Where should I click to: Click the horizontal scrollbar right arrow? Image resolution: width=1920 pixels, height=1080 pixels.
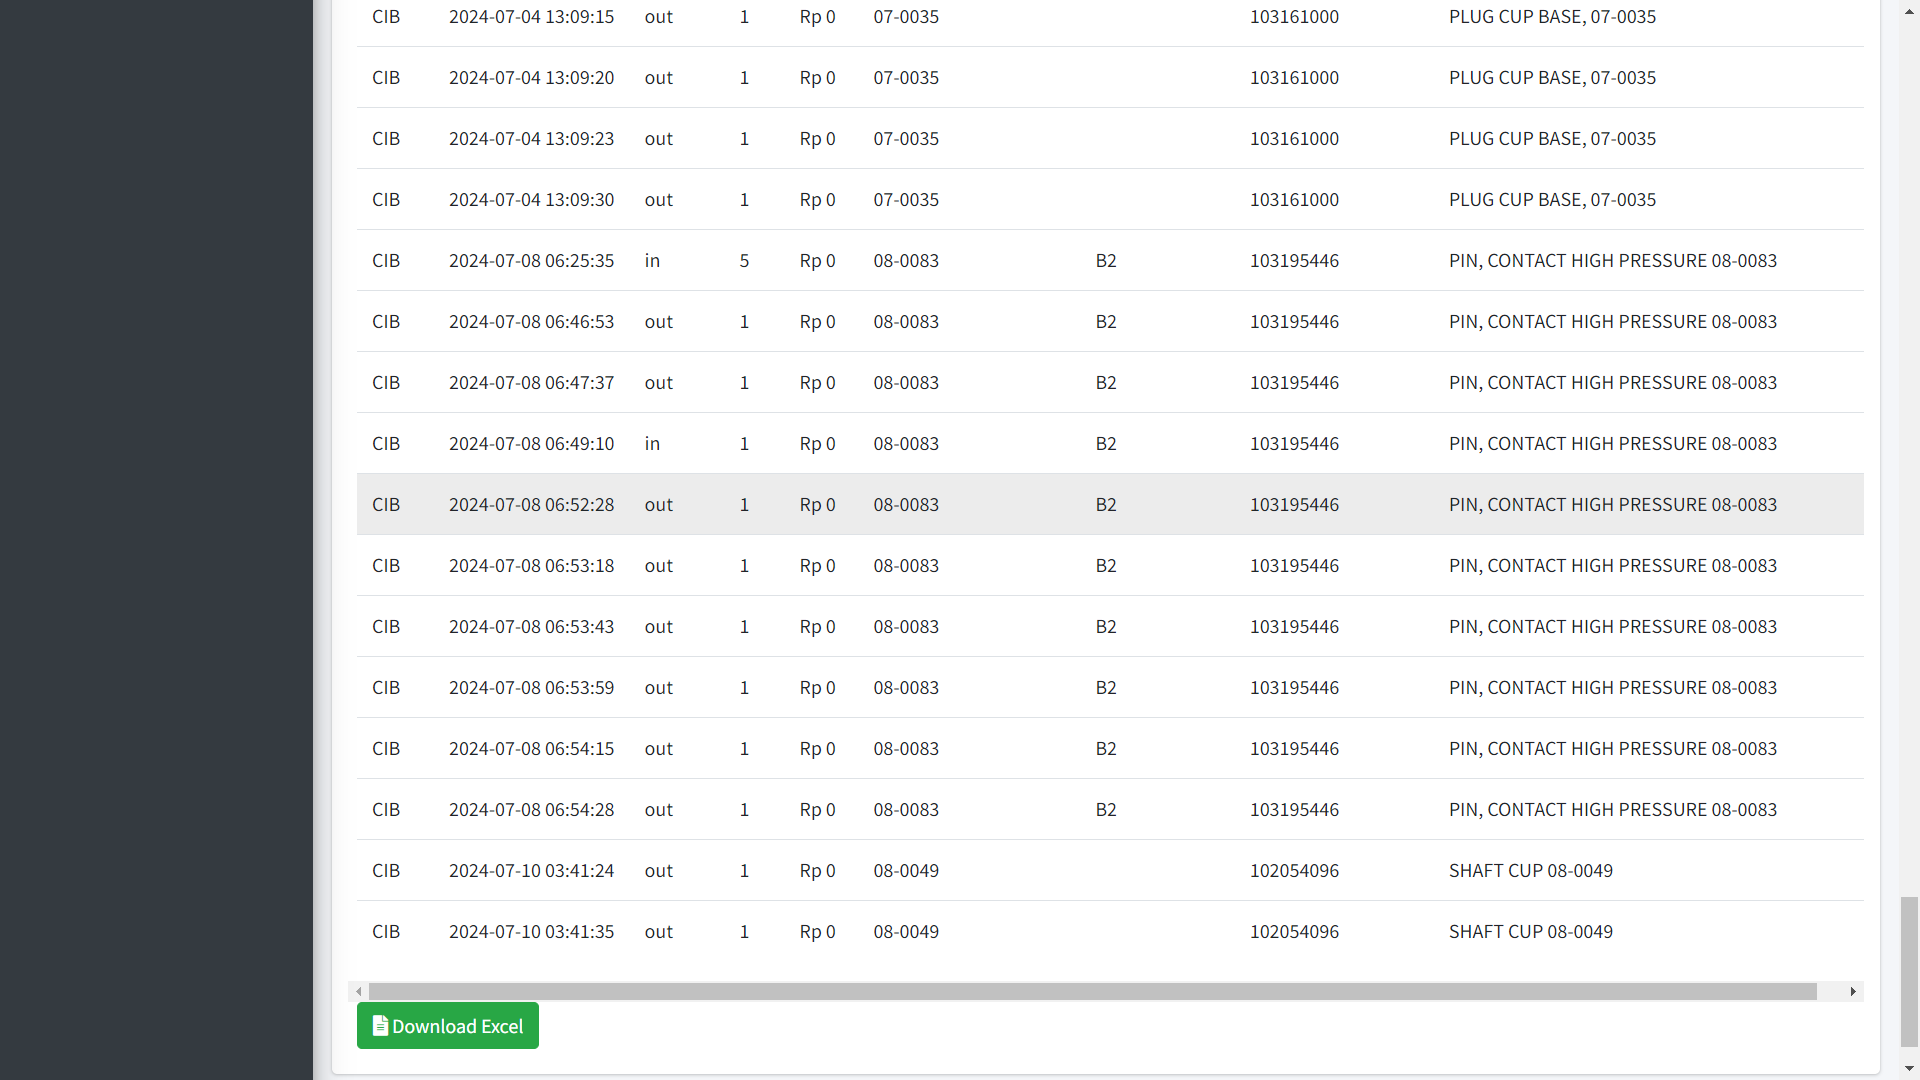click(x=1852, y=992)
